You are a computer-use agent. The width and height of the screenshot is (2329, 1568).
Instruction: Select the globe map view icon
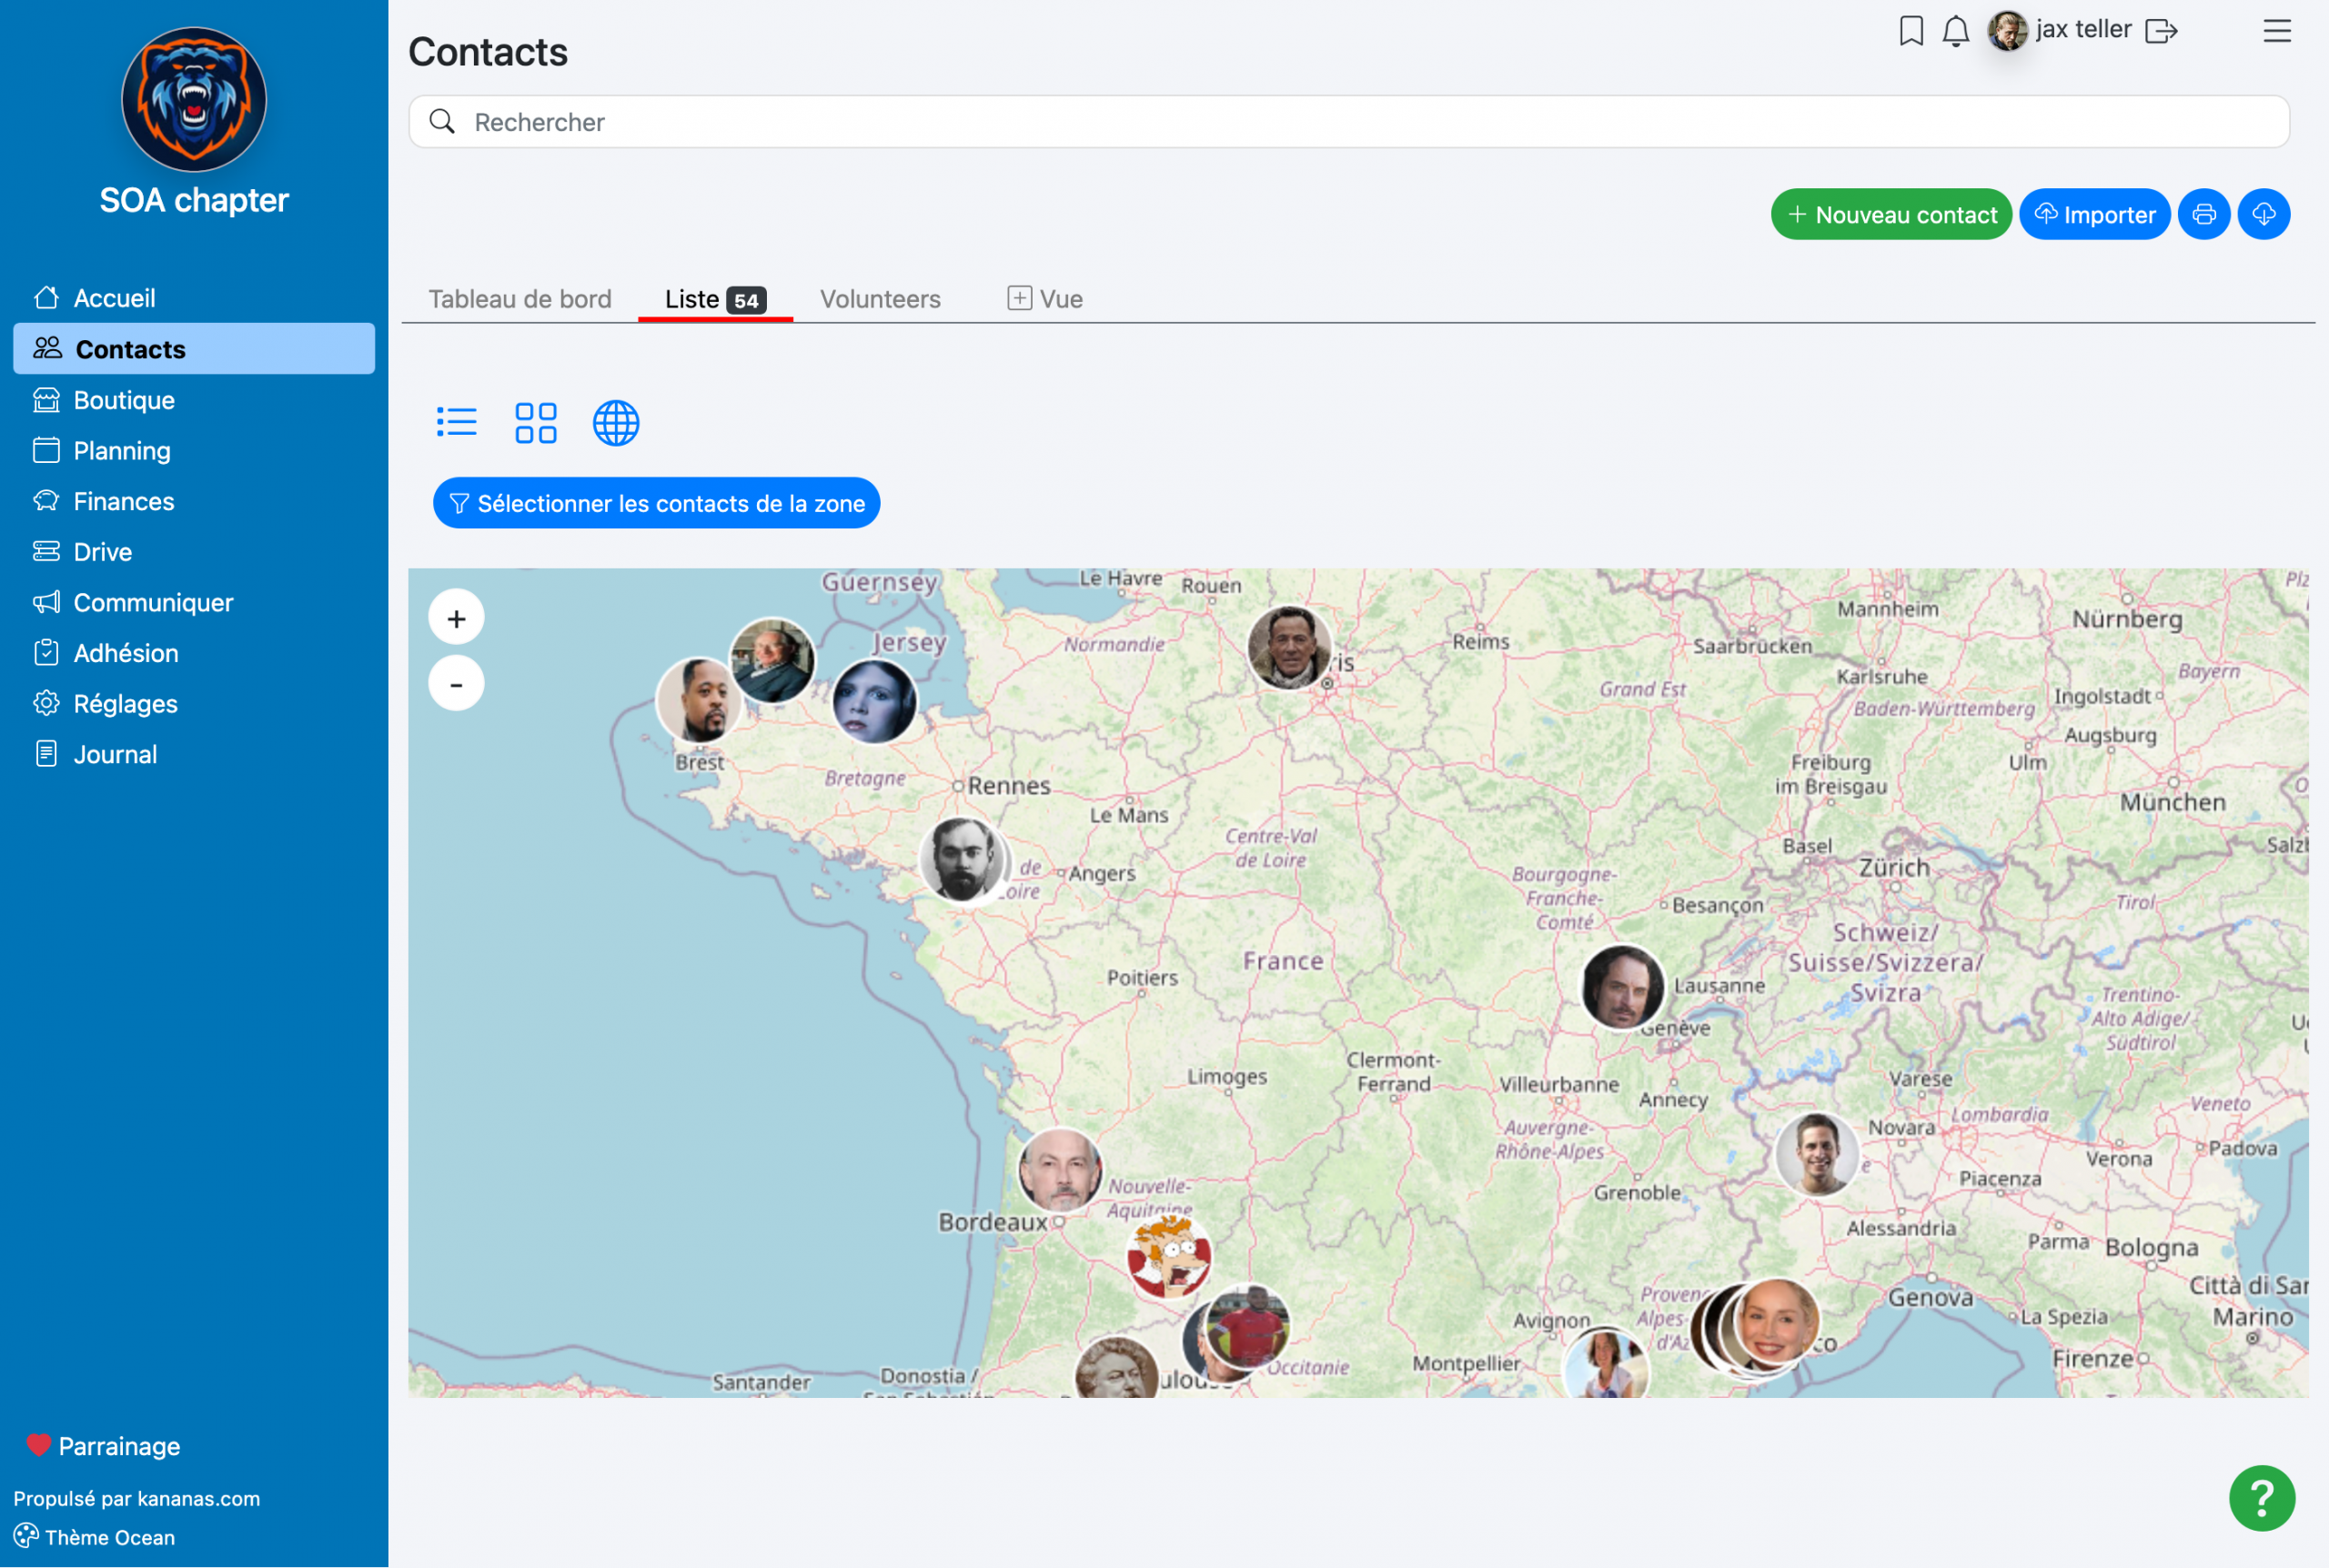615,422
